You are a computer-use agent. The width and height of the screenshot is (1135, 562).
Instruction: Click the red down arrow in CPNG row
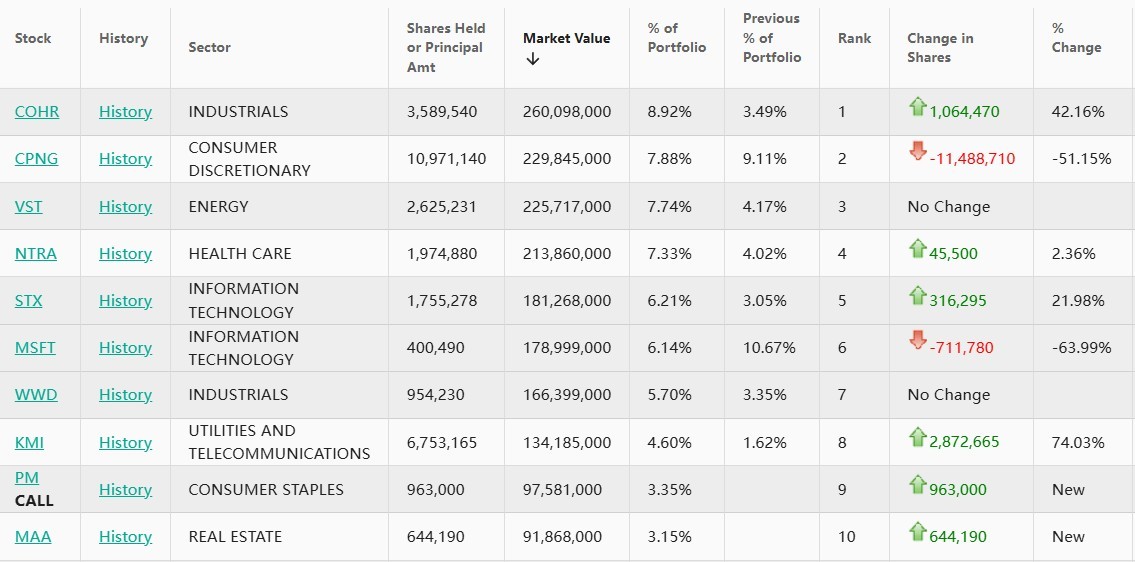tap(917, 153)
